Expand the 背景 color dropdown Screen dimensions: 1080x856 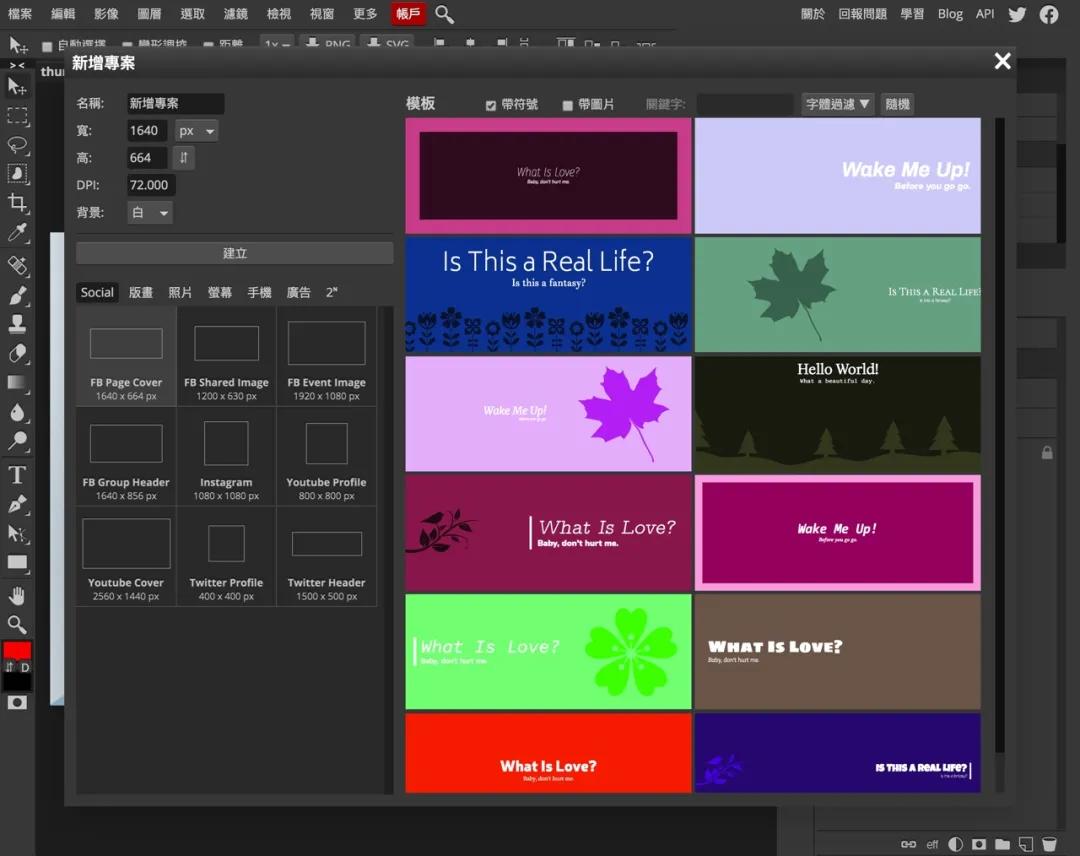150,212
